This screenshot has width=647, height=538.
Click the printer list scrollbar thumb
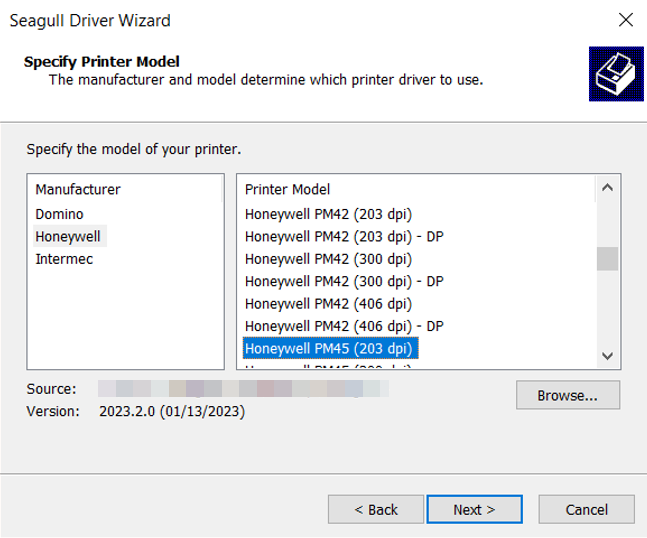coord(607,259)
